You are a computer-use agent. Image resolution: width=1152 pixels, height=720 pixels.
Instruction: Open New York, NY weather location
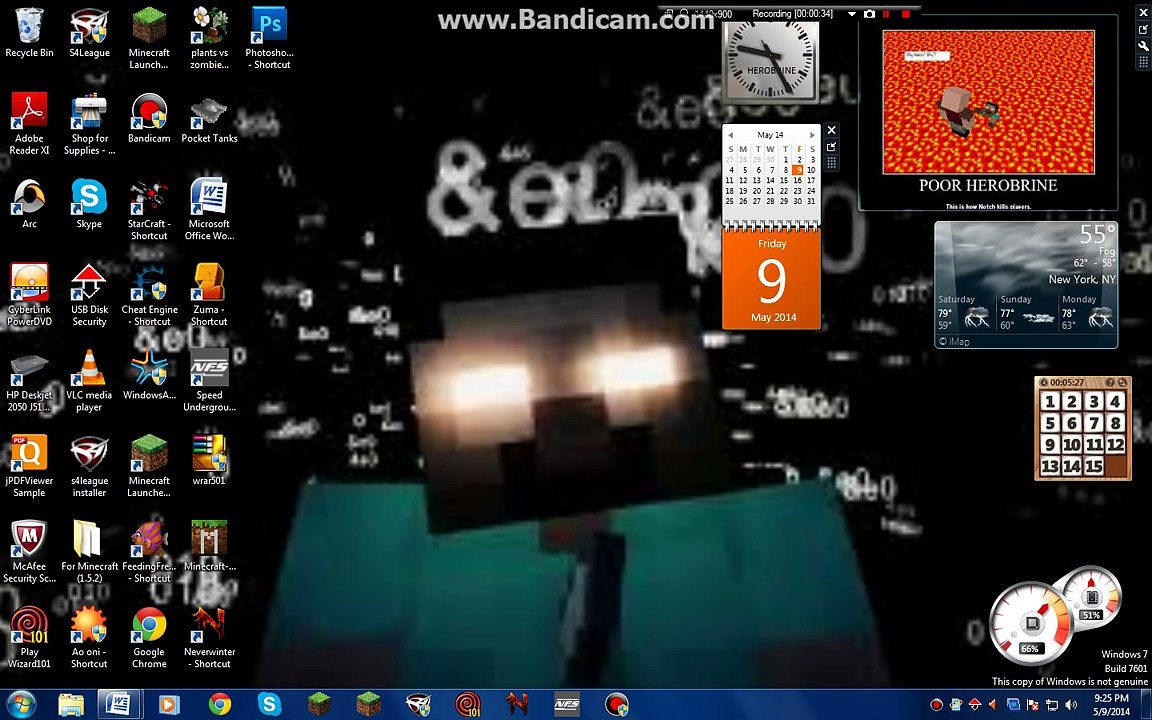coord(1081,279)
